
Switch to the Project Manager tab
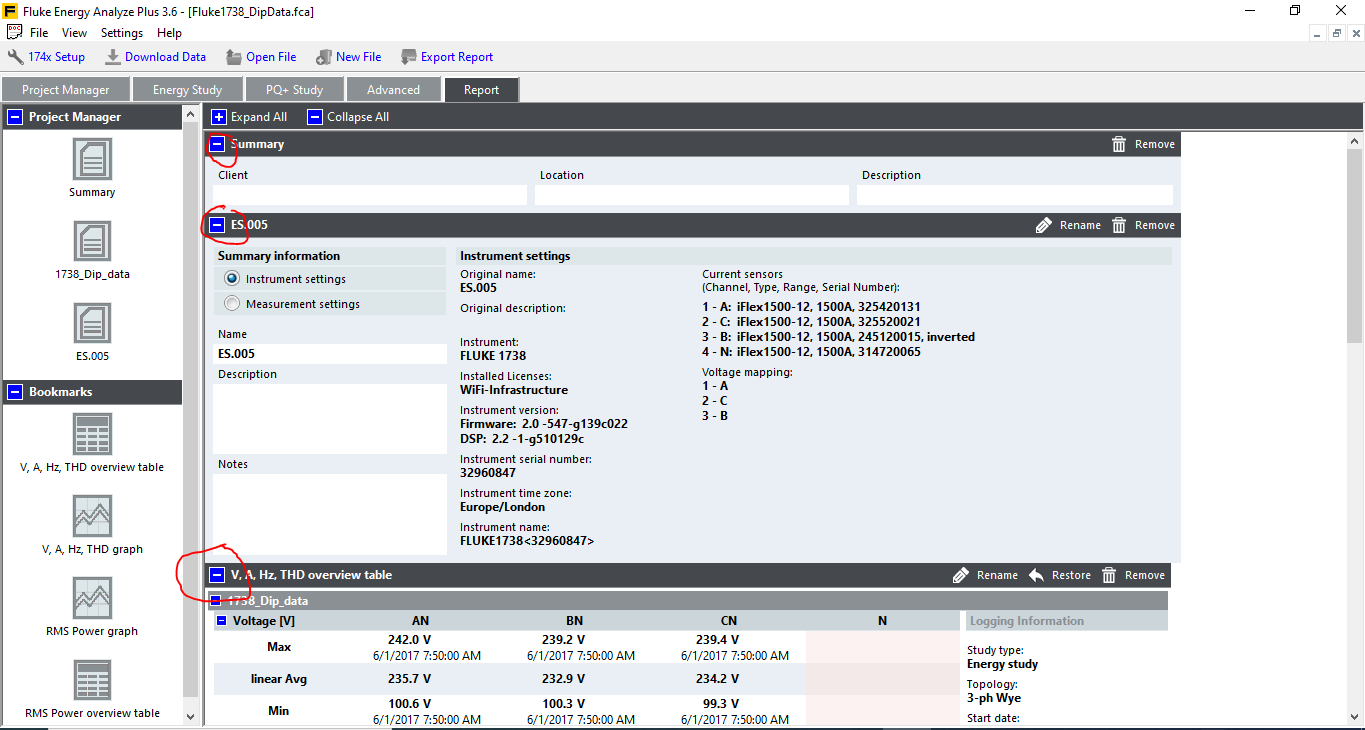66,90
